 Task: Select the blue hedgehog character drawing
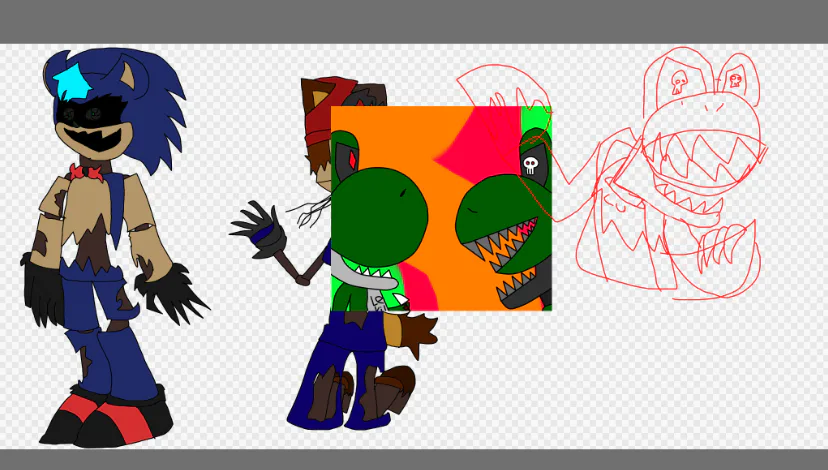(x=114, y=248)
